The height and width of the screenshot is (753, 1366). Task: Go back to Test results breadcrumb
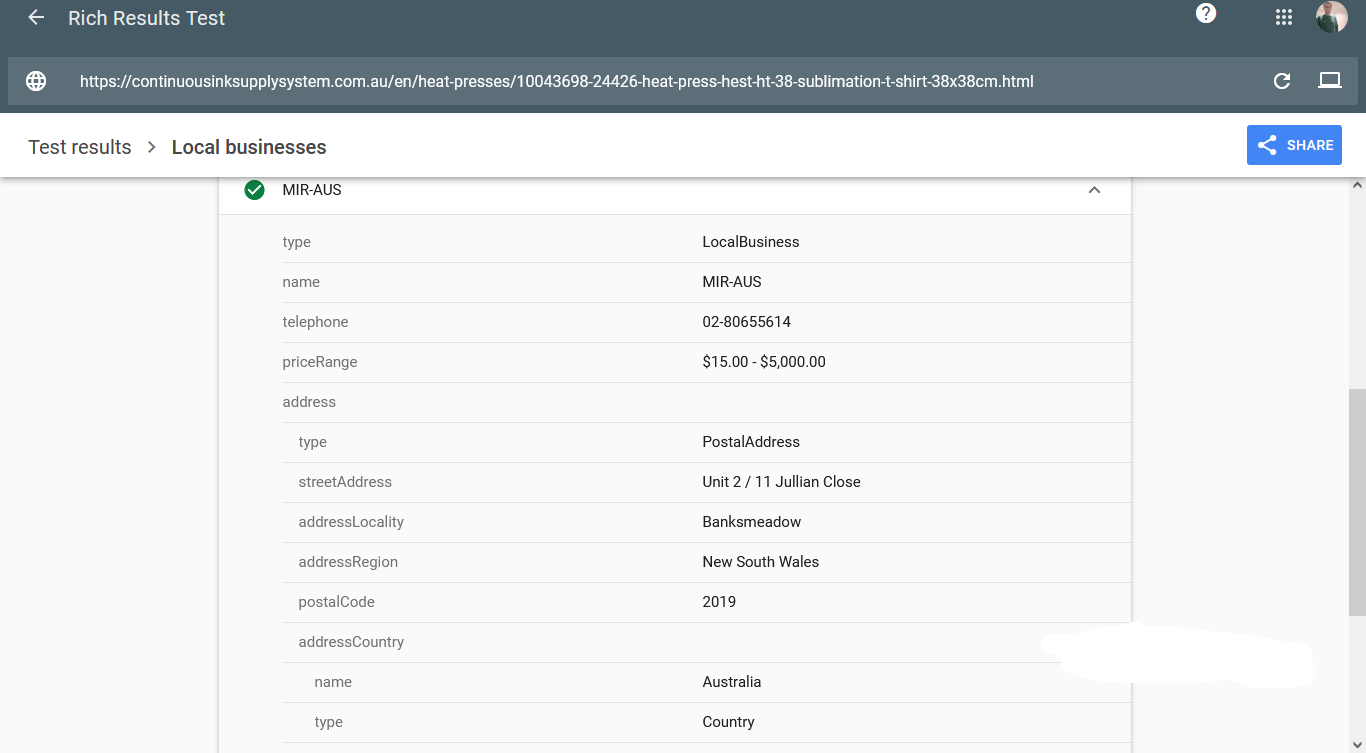(x=80, y=147)
